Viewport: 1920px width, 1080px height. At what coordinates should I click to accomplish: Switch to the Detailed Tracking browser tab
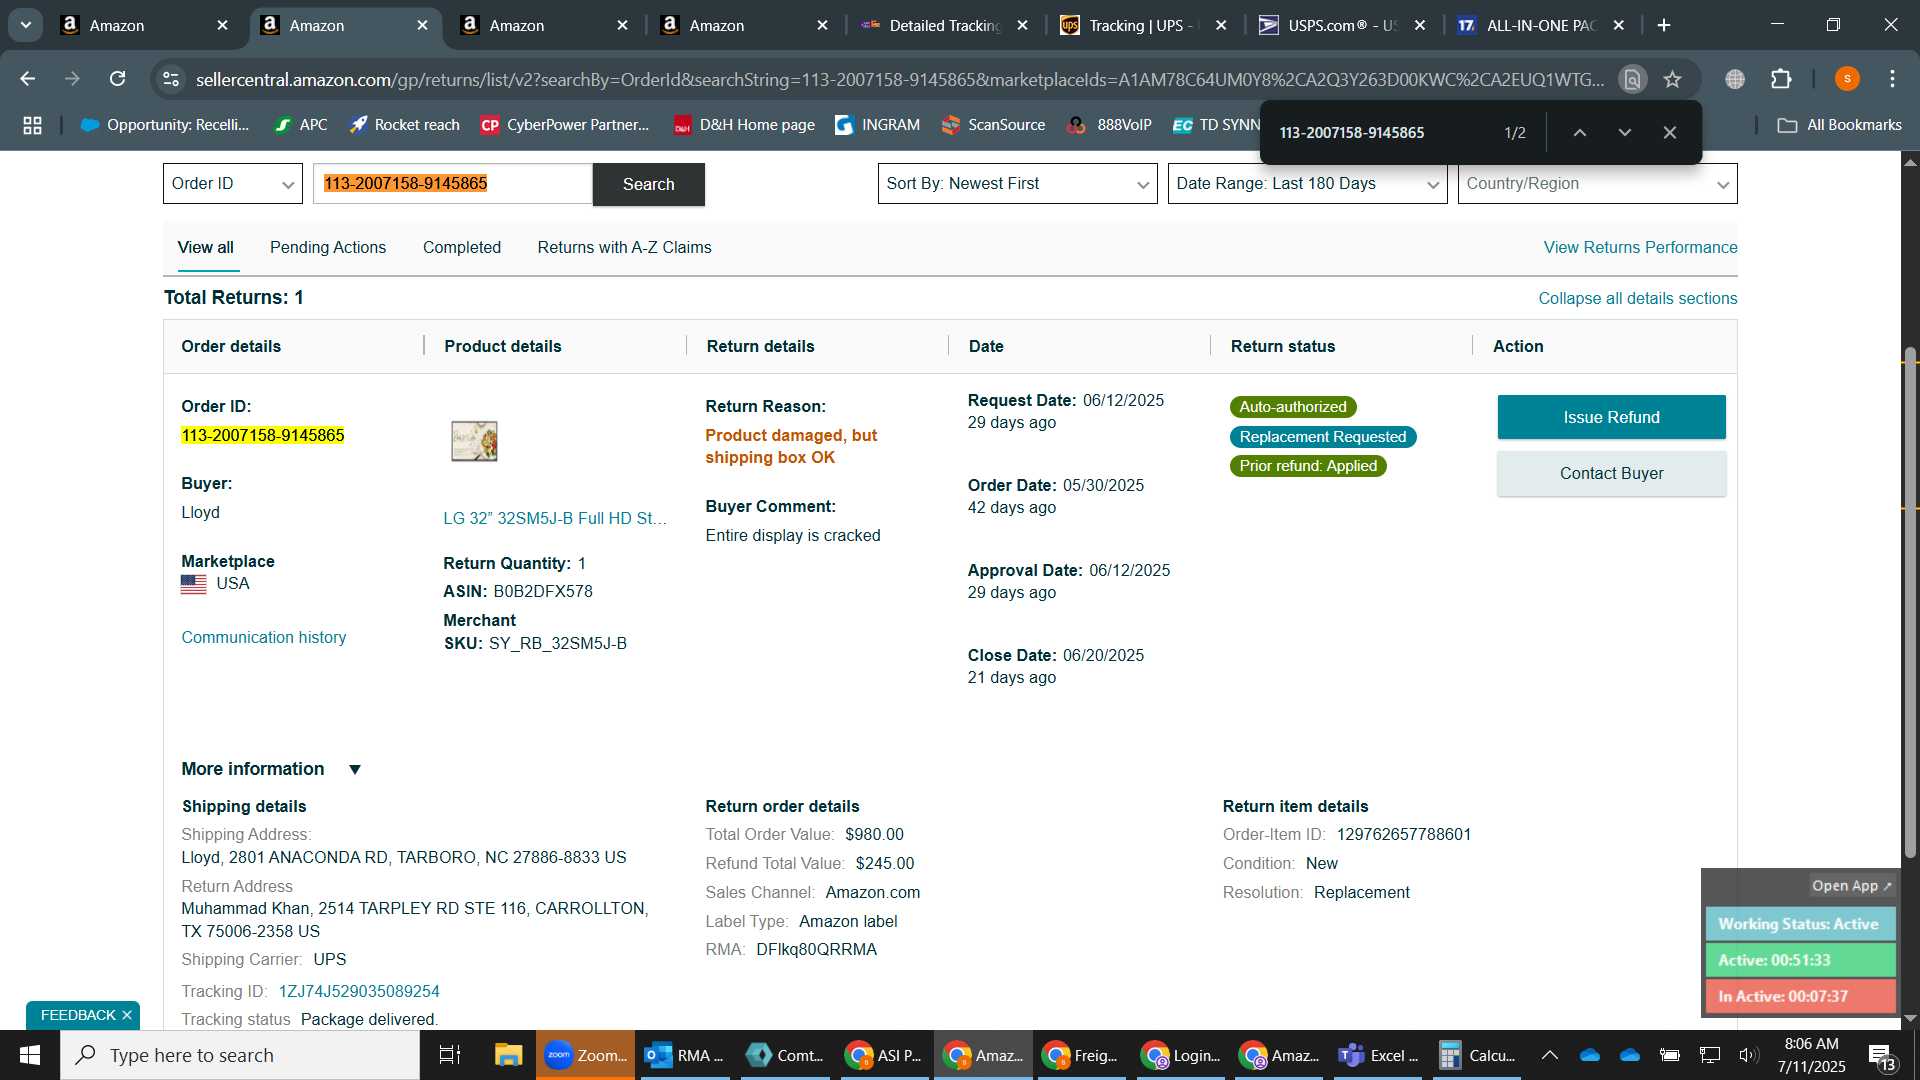944,26
